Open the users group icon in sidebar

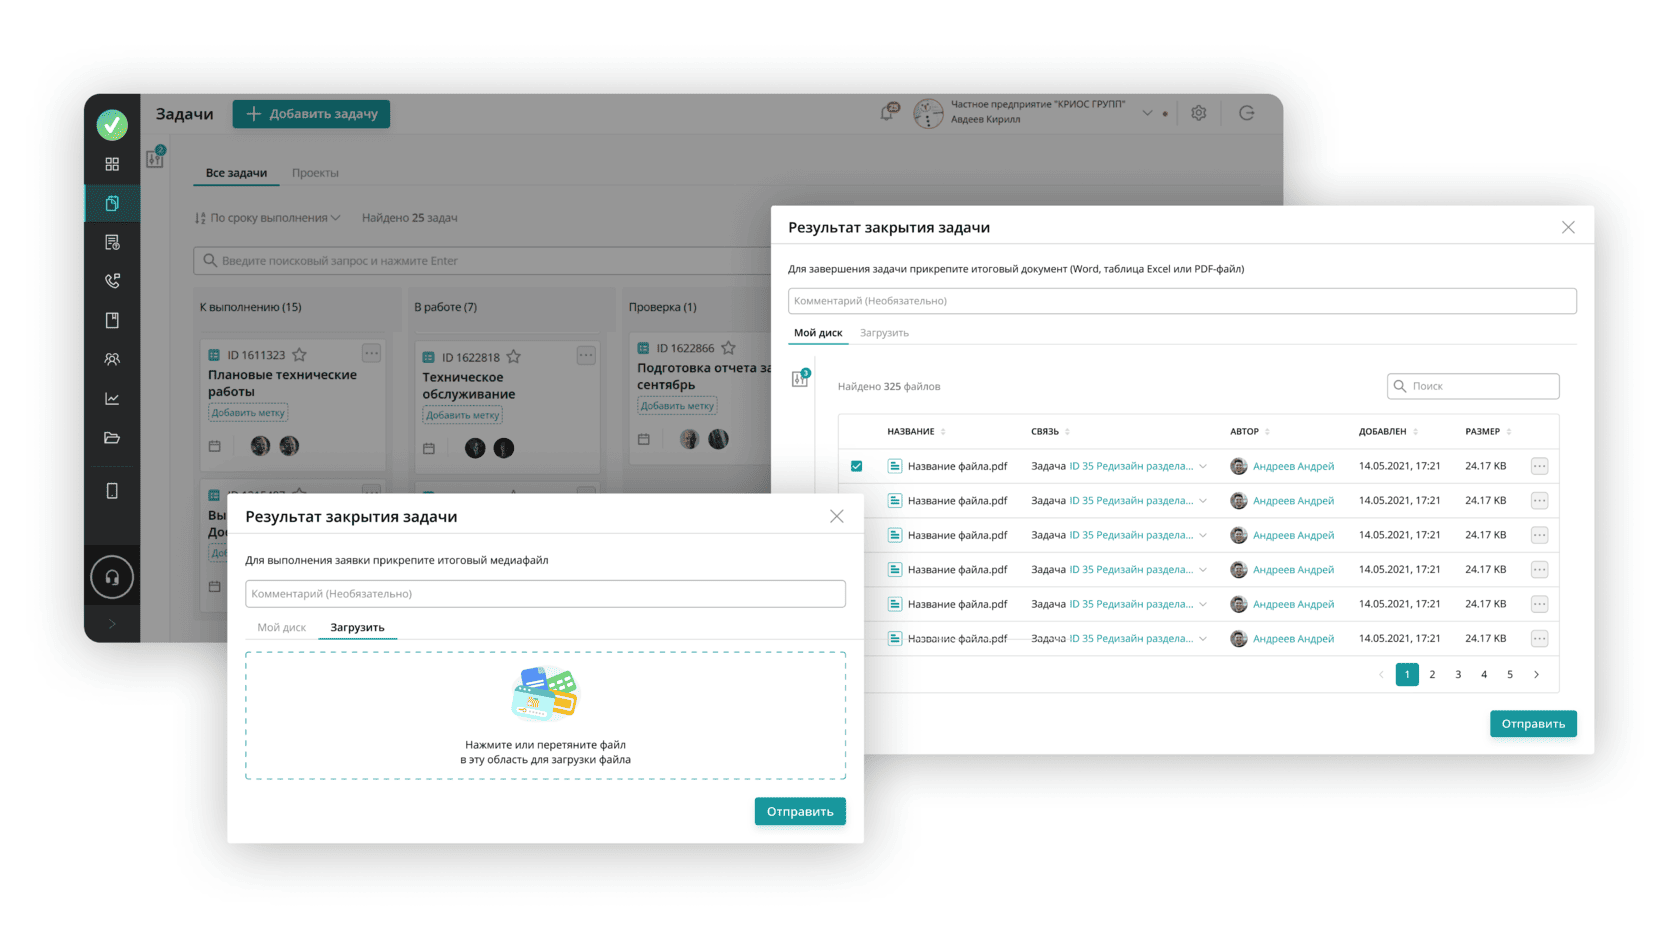coord(112,359)
